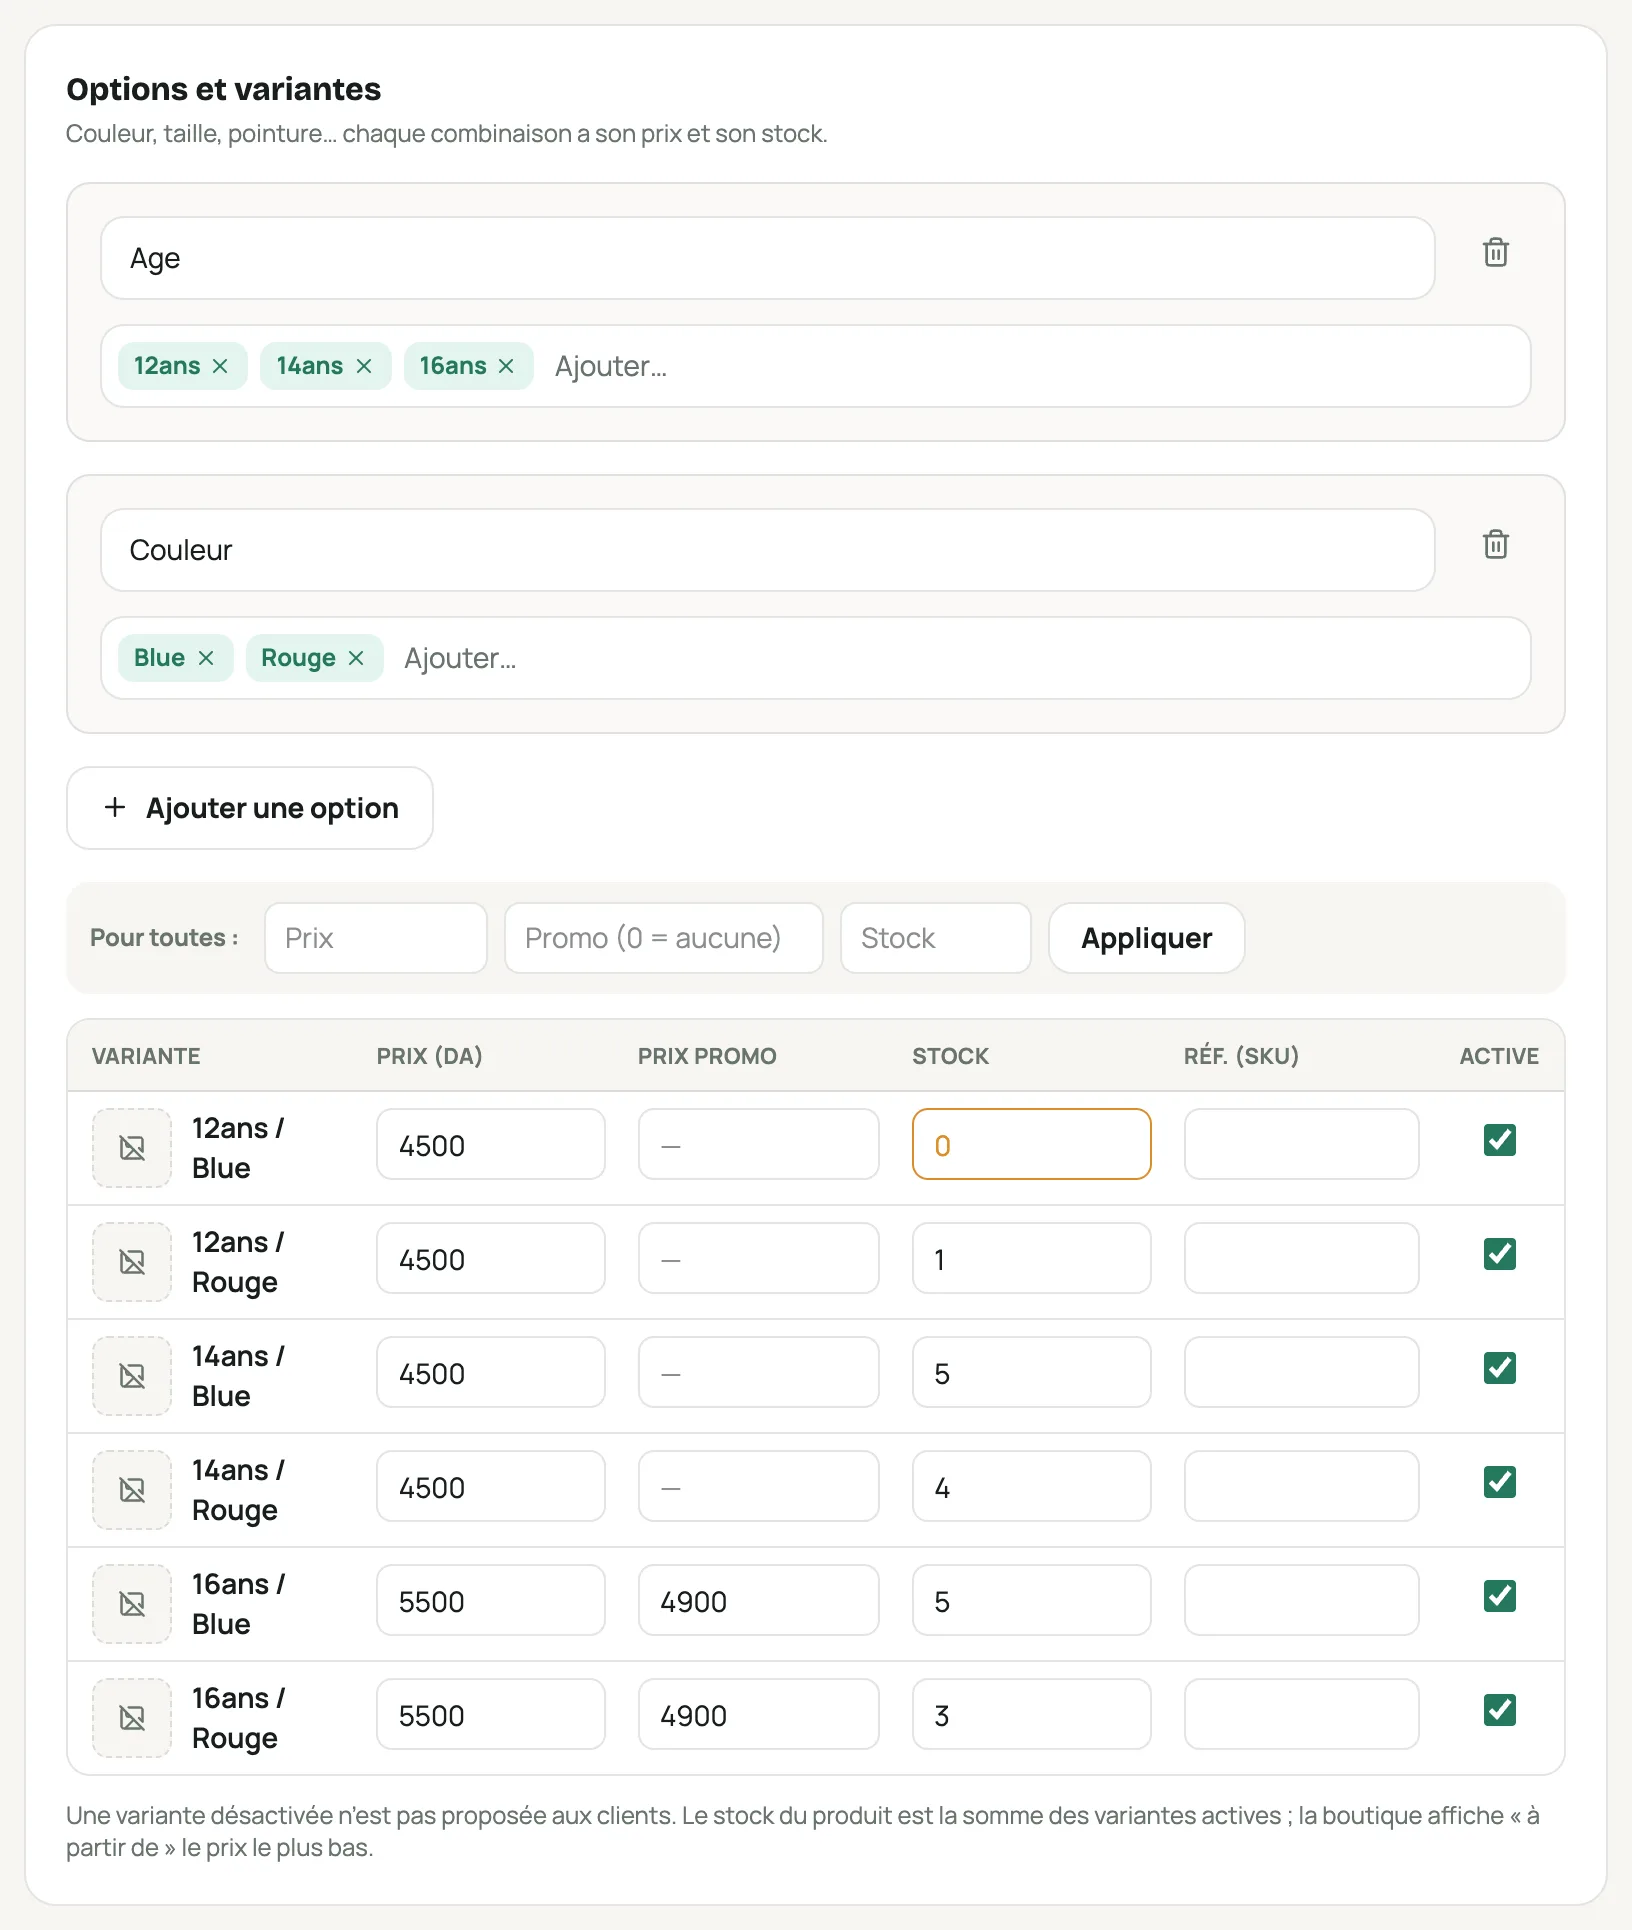Focus the Couleur option name field

768,550
